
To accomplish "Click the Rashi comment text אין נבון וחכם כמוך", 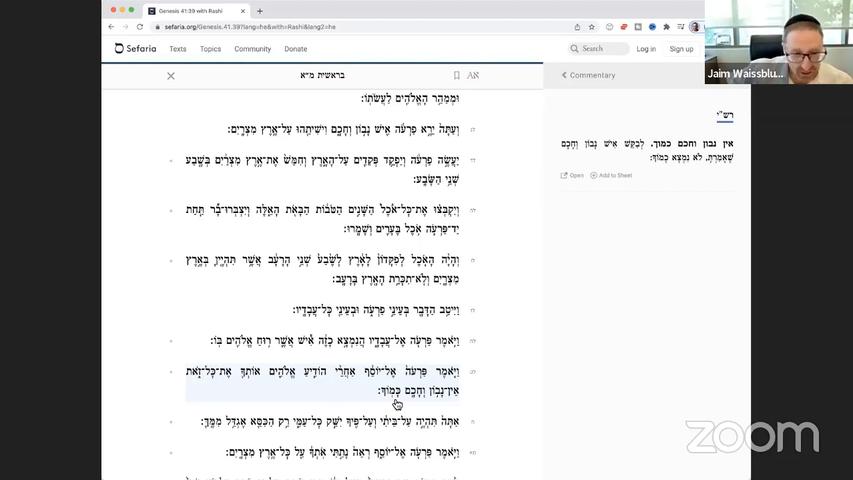I will [647, 150].
